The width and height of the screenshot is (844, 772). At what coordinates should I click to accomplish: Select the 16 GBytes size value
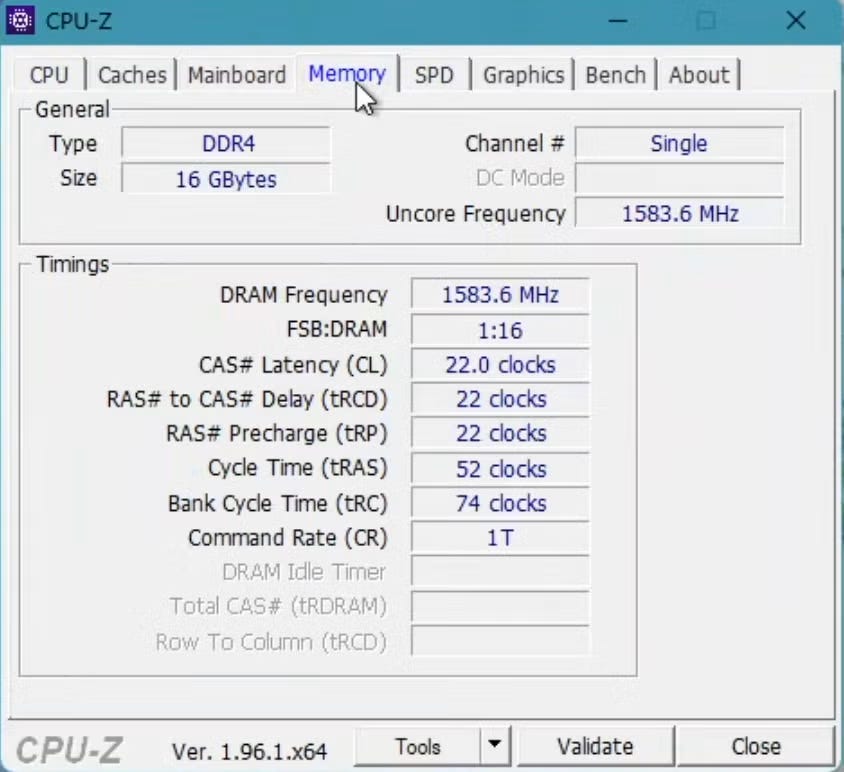[x=226, y=179]
